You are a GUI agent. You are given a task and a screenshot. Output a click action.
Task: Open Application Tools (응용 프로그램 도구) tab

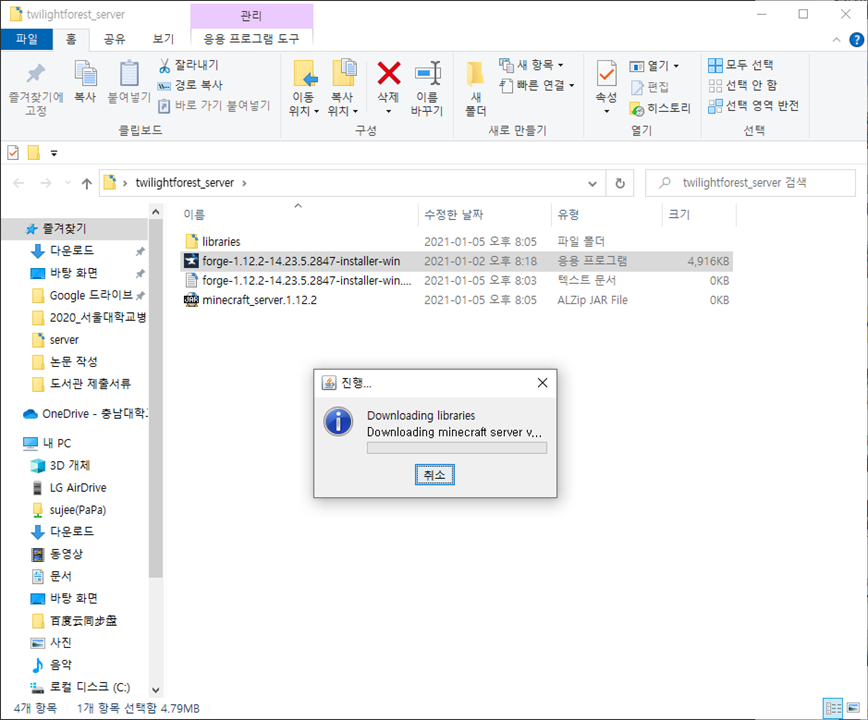click(x=251, y=39)
